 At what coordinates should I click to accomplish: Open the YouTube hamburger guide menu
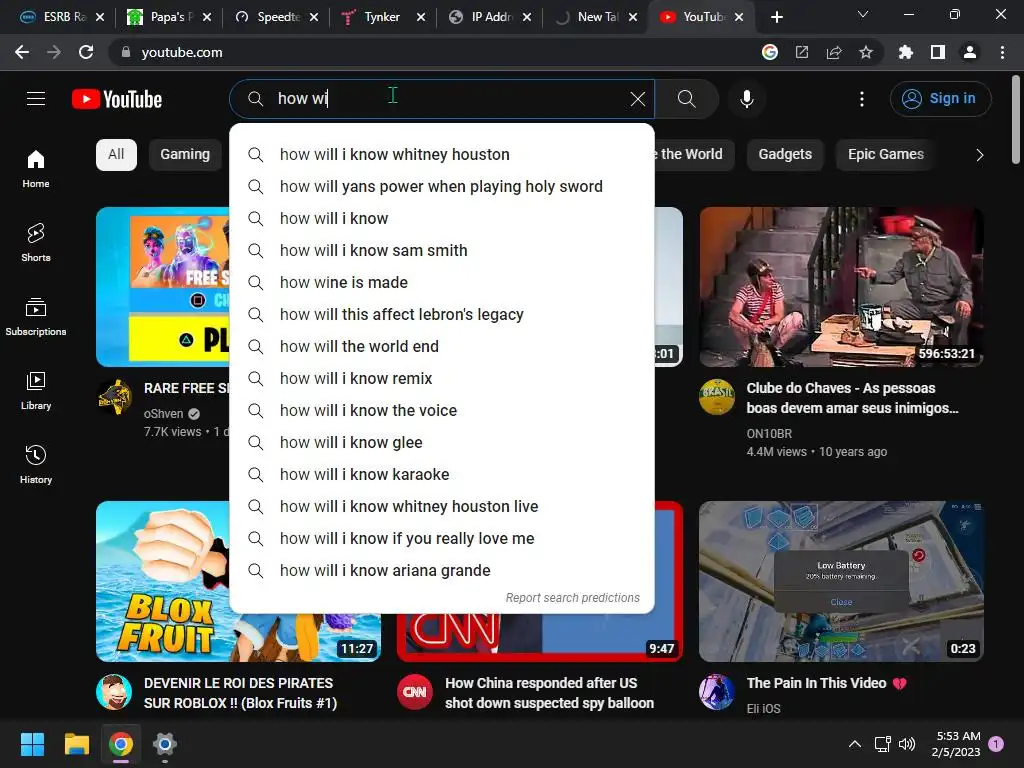tap(36, 99)
